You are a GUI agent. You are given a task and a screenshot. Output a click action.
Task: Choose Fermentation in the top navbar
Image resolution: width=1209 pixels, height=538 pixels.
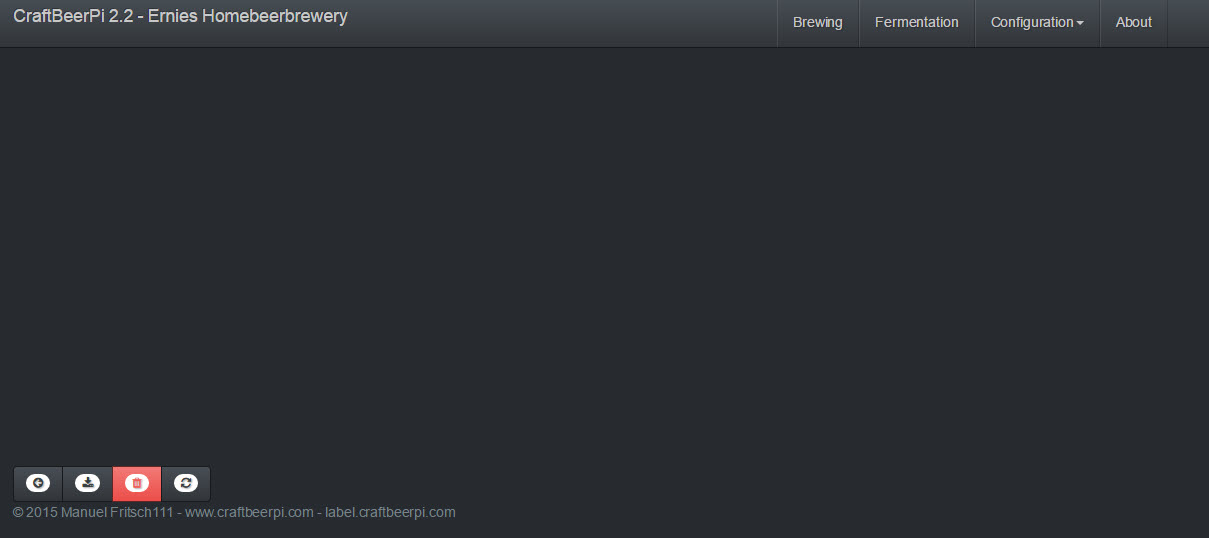tap(917, 23)
